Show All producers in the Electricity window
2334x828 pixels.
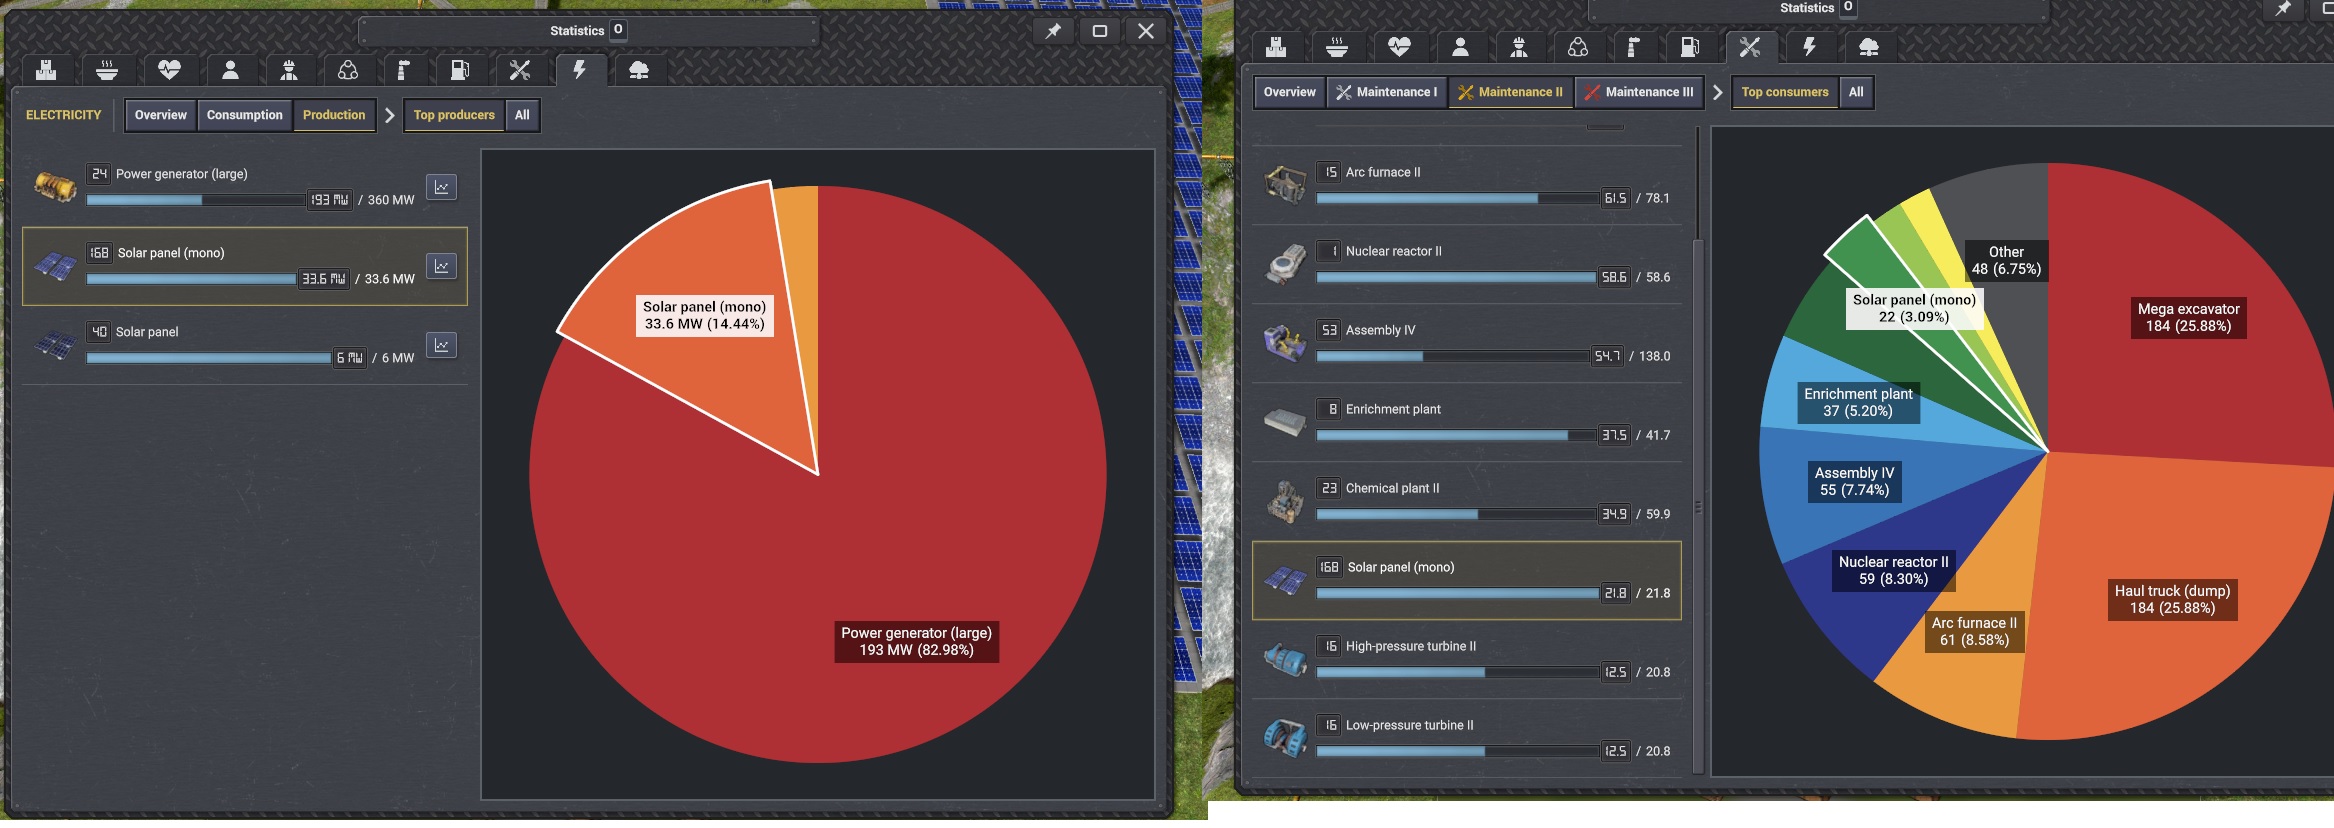pyautogui.click(x=522, y=115)
